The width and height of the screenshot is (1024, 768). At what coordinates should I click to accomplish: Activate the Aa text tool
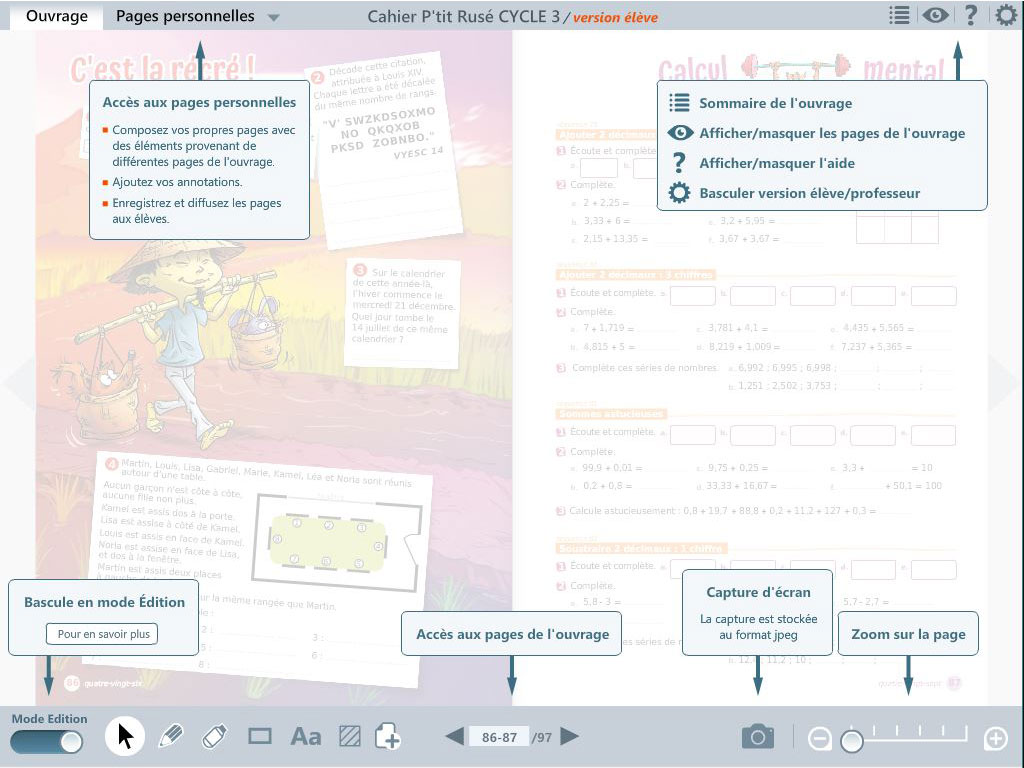click(305, 737)
